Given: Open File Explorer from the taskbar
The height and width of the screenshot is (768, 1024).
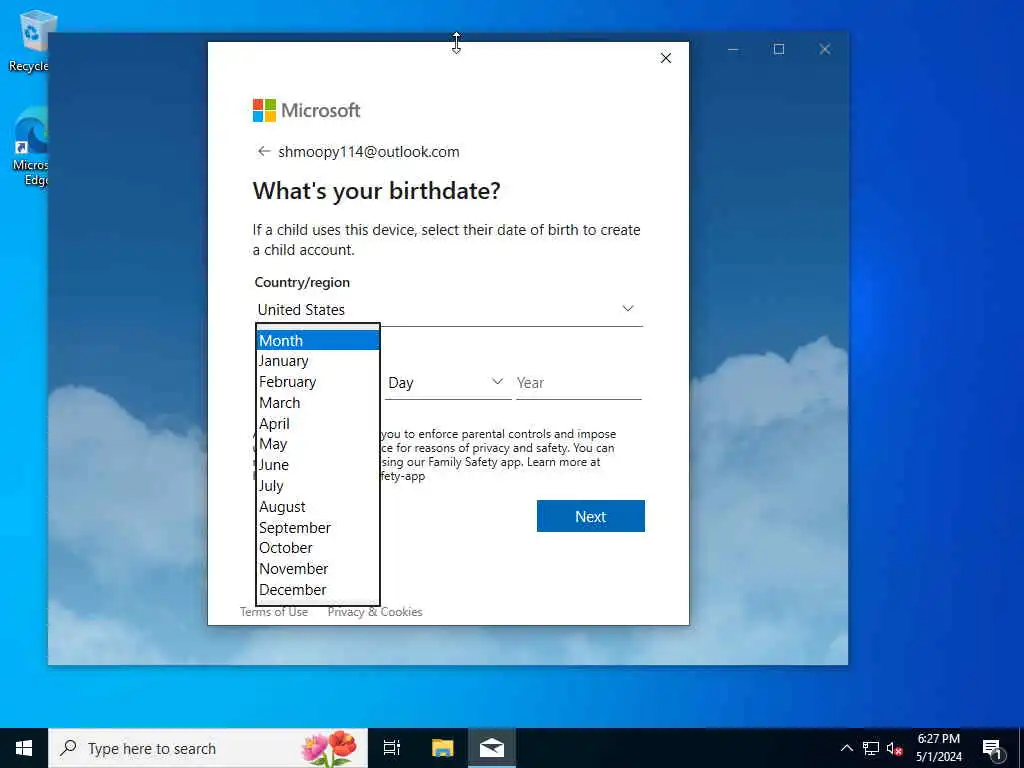Looking at the screenshot, I should click(x=442, y=748).
